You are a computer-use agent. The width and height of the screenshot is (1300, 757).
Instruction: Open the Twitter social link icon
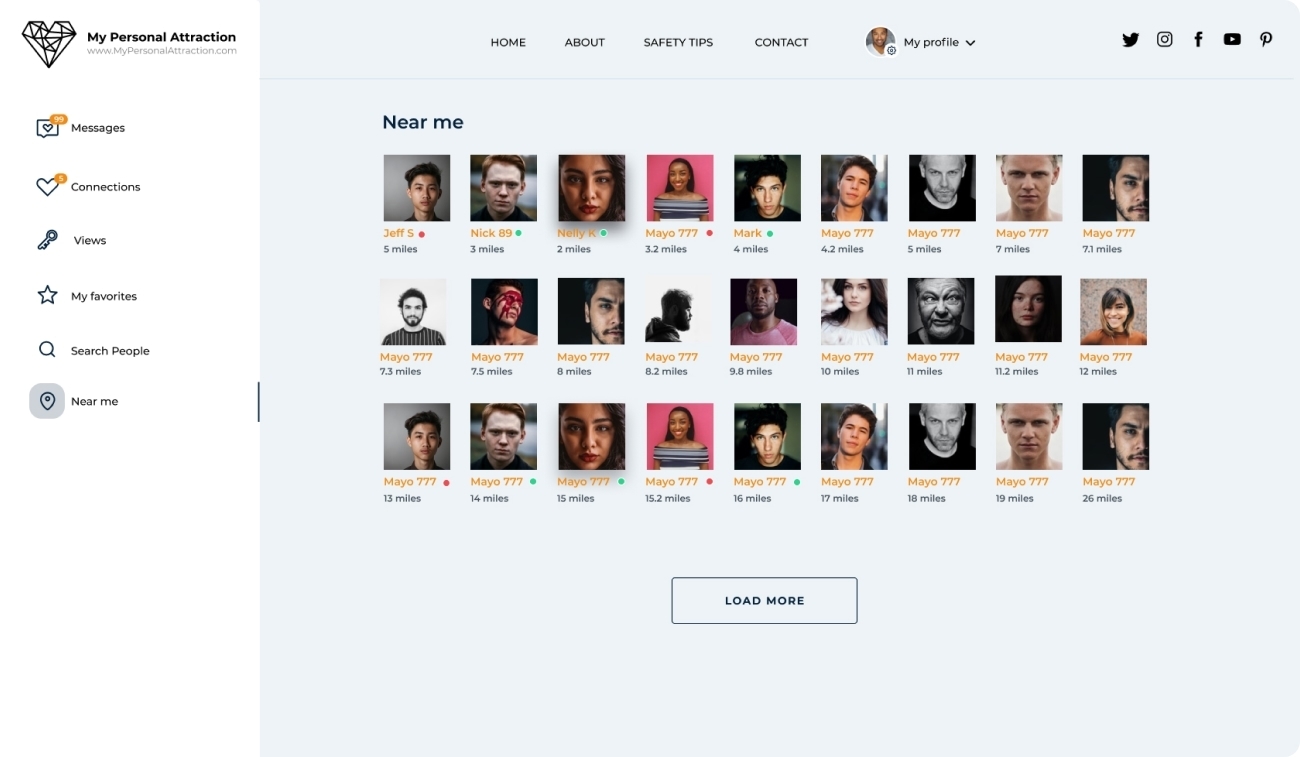[x=1130, y=40]
